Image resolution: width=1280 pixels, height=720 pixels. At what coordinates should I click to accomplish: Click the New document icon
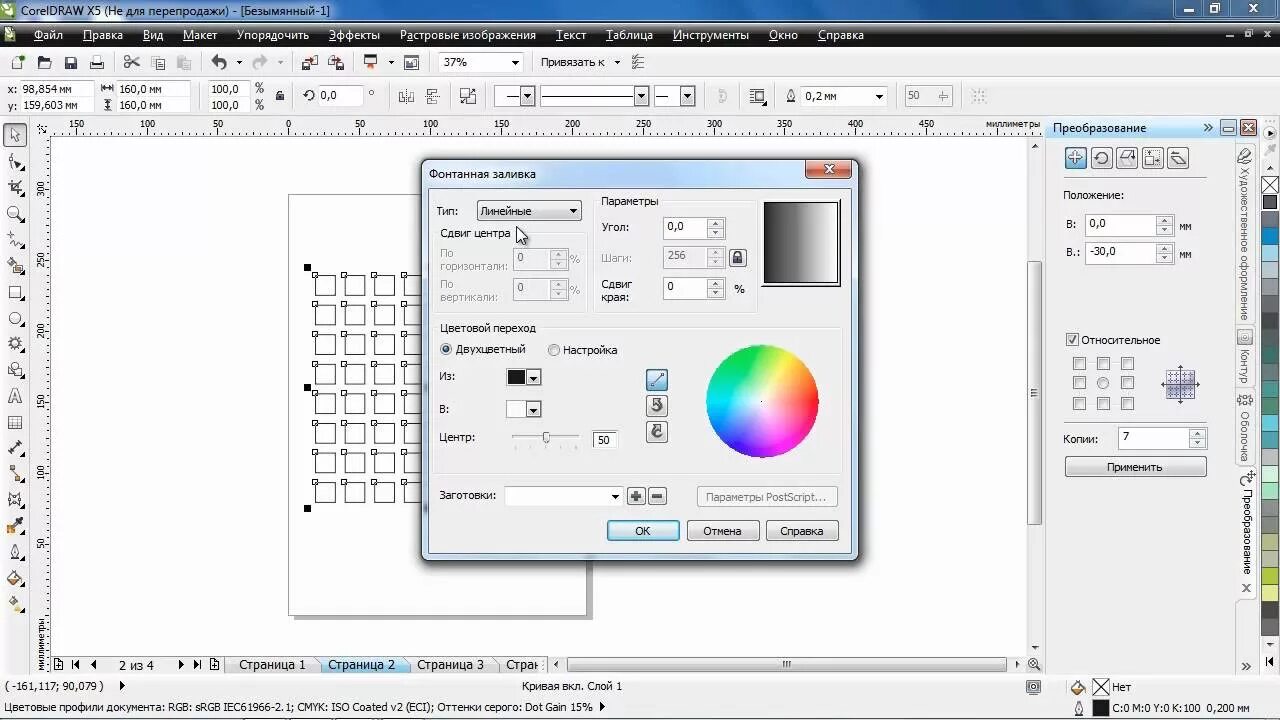[x=17, y=62]
